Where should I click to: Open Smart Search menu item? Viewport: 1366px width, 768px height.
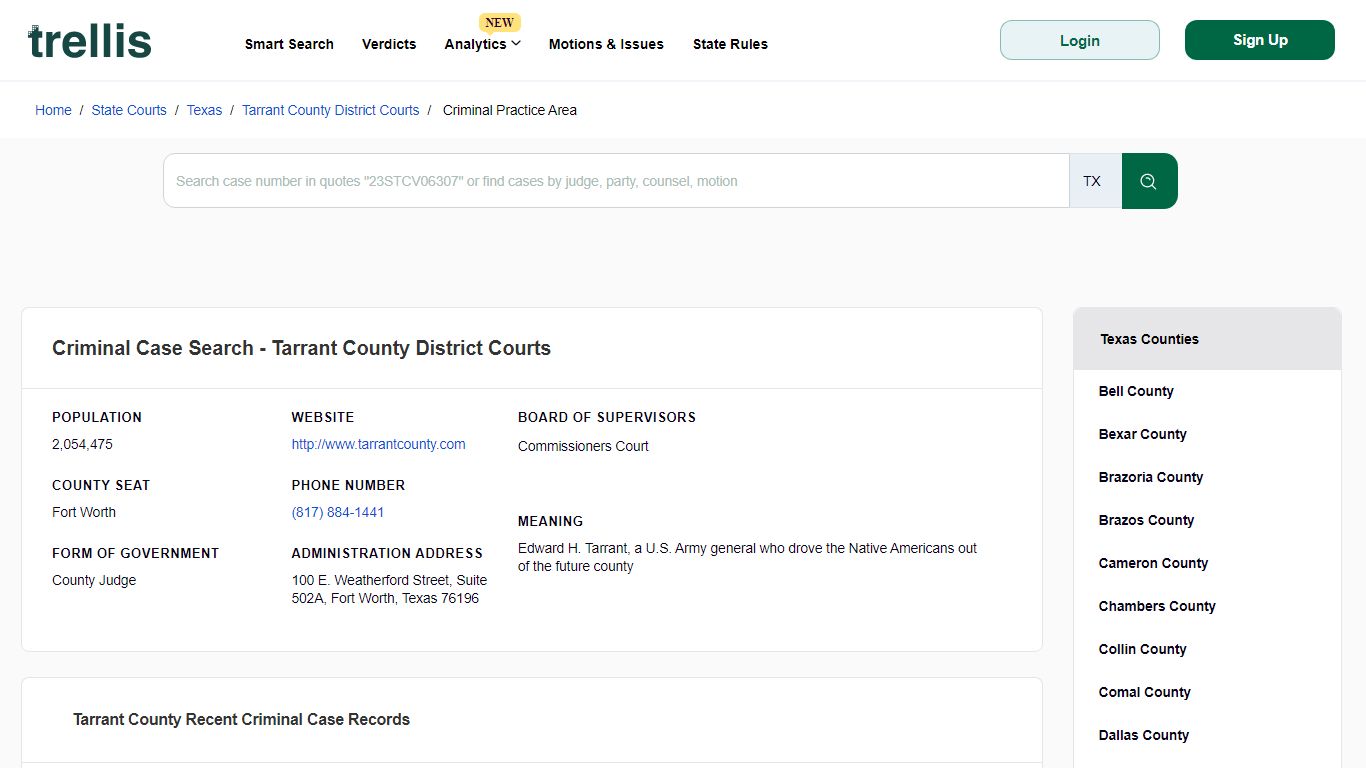[x=289, y=44]
